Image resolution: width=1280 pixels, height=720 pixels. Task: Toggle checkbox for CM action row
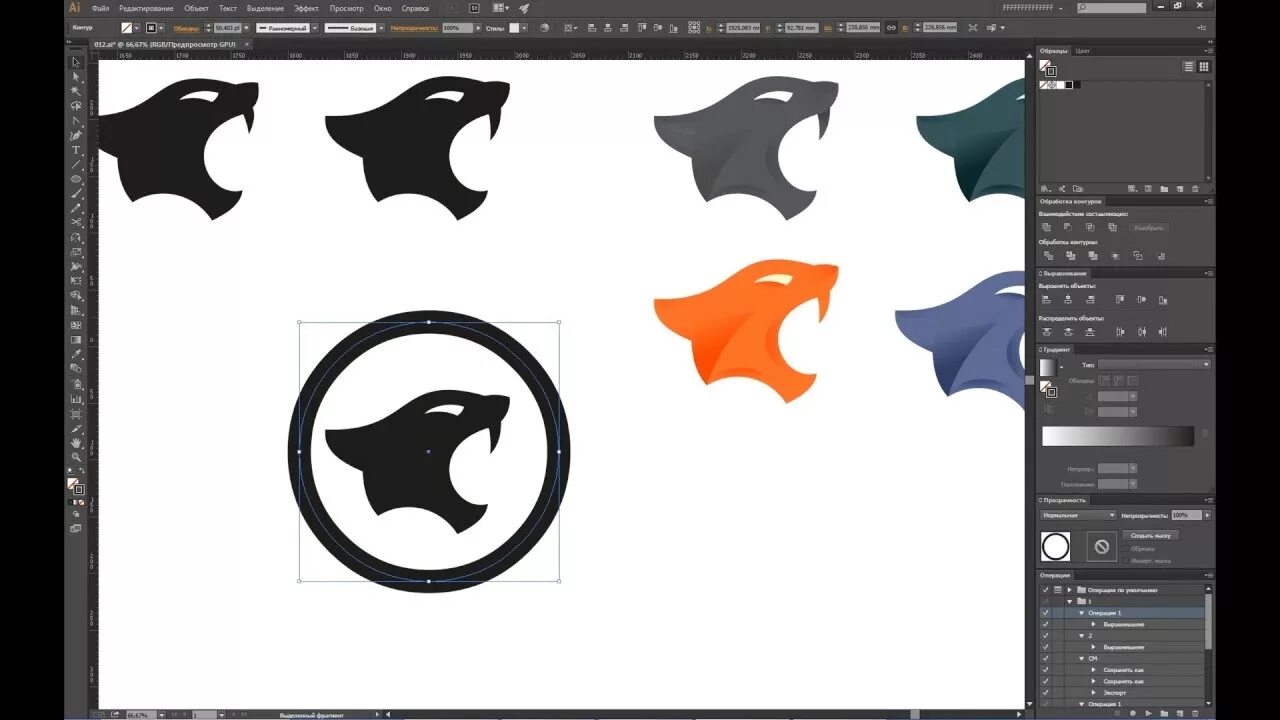(1045, 658)
